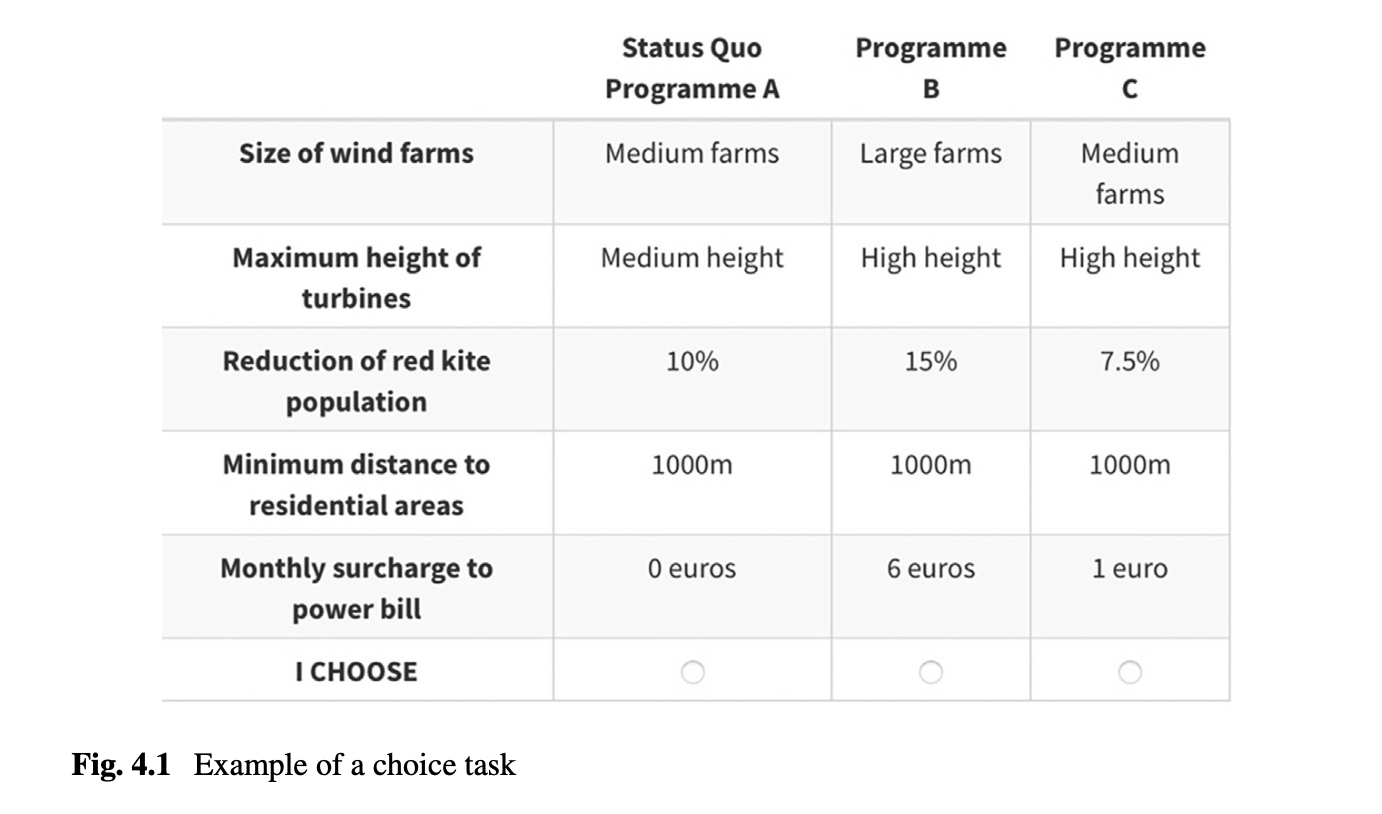Screen dimensions: 1382x814
Task: Click the 6 euros surcharge cell
Action: click(930, 568)
